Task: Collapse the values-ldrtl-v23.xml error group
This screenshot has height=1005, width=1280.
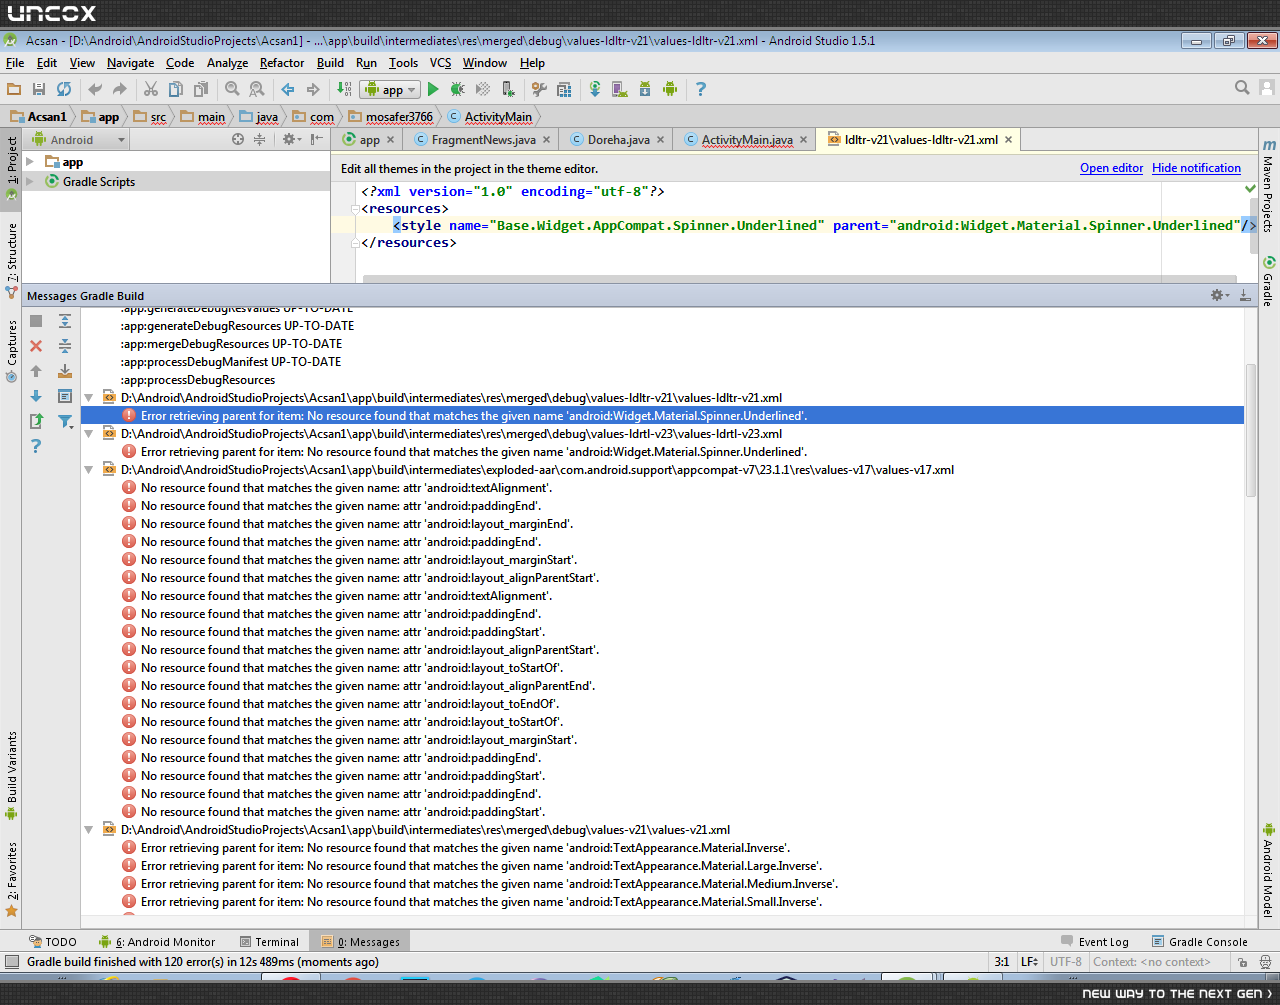Action: click(x=88, y=434)
